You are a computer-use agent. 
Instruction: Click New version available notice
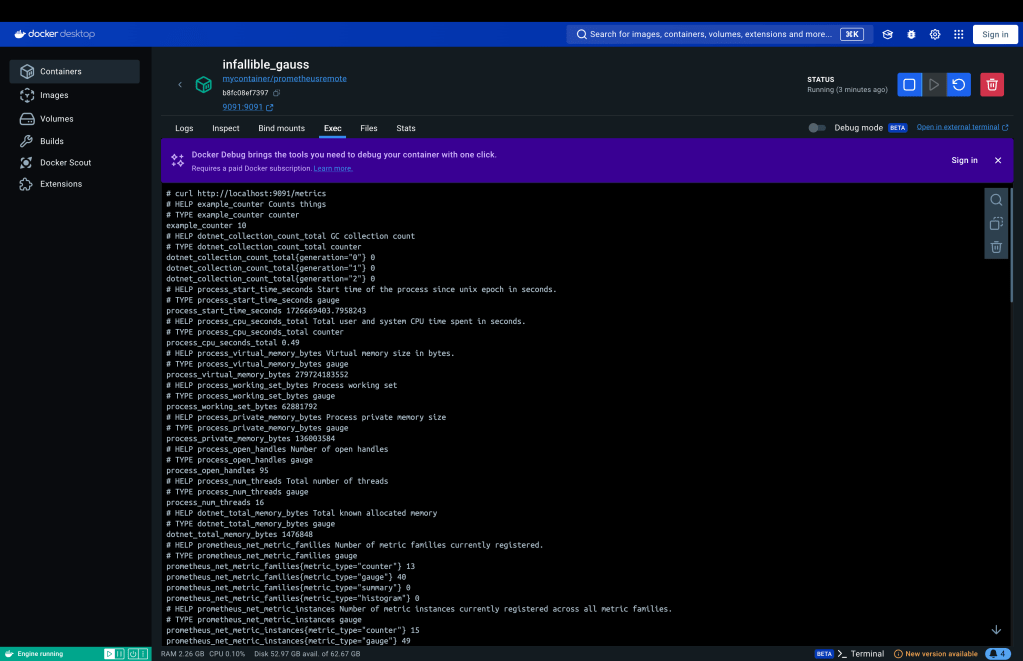click(x=935, y=654)
